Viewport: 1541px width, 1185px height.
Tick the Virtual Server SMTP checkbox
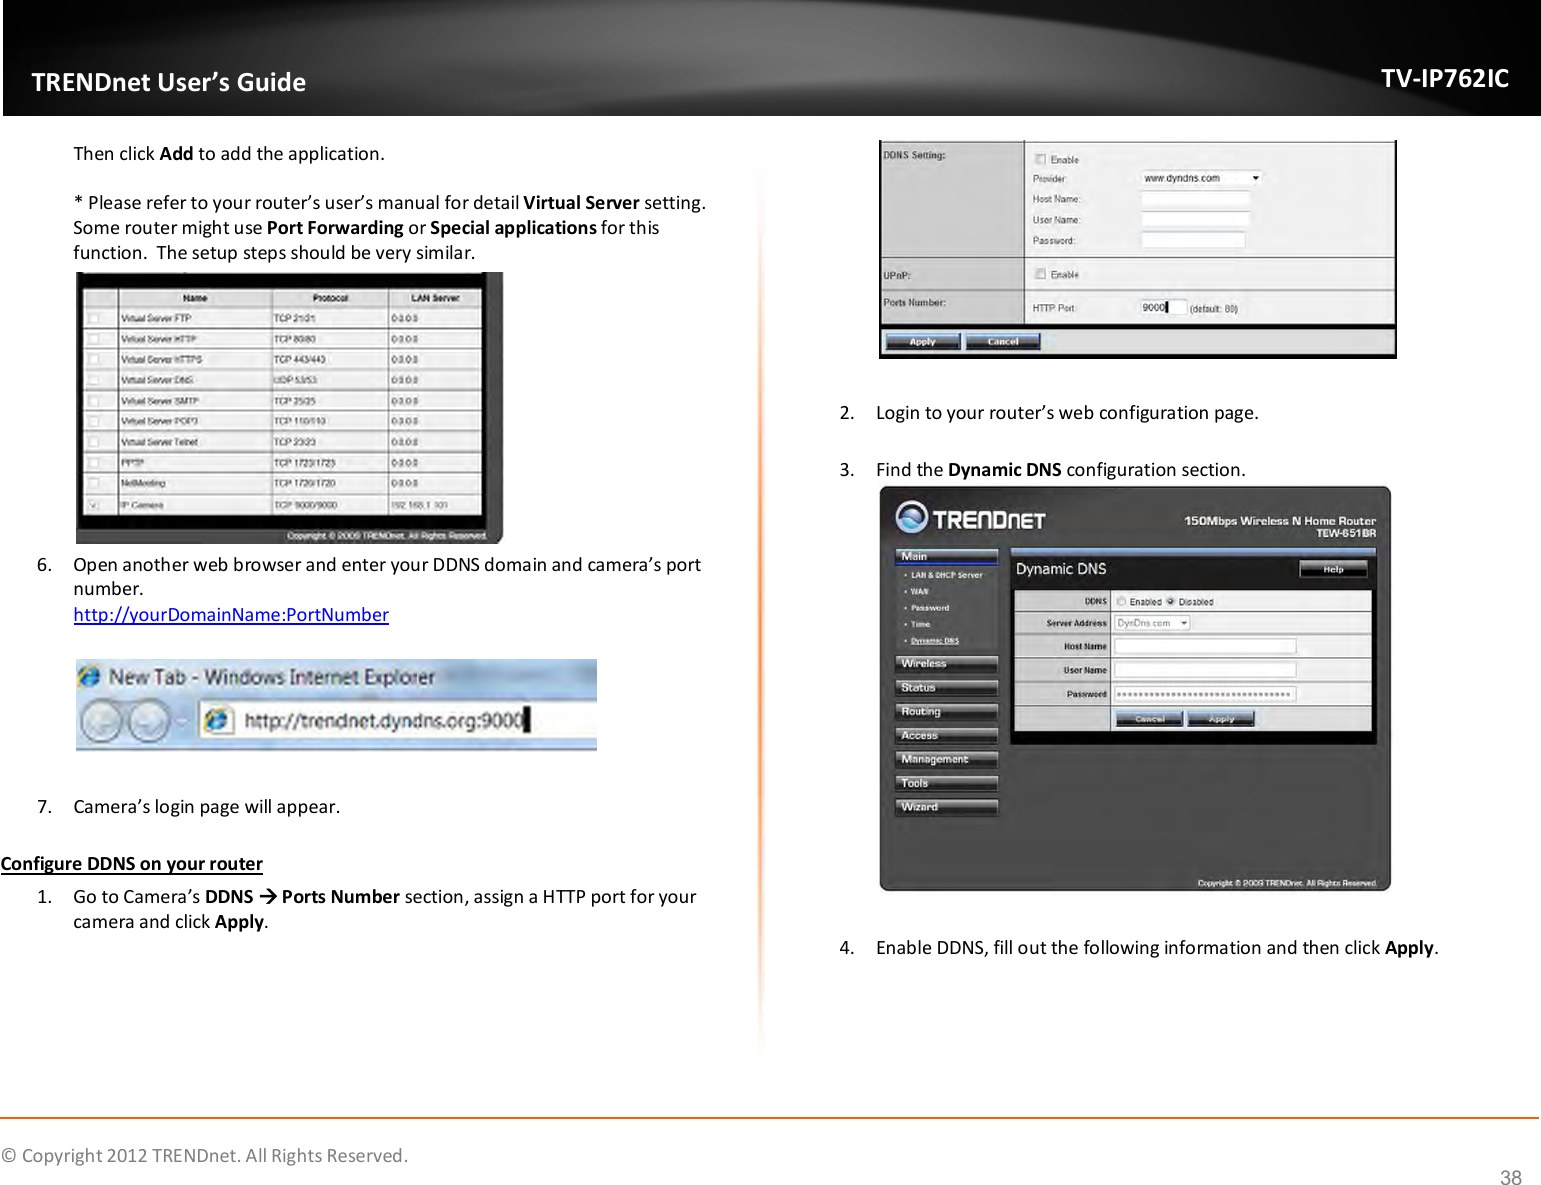point(94,401)
